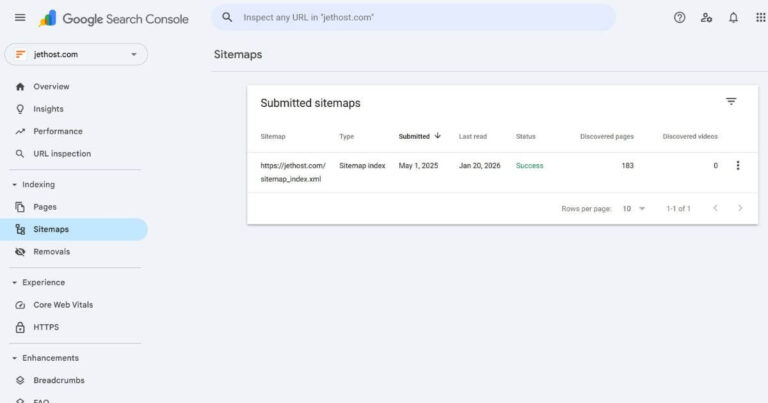Click the Insights lightbulb icon
Image resolution: width=768 pixels, height=403 pixels.
tap(20, 109)
